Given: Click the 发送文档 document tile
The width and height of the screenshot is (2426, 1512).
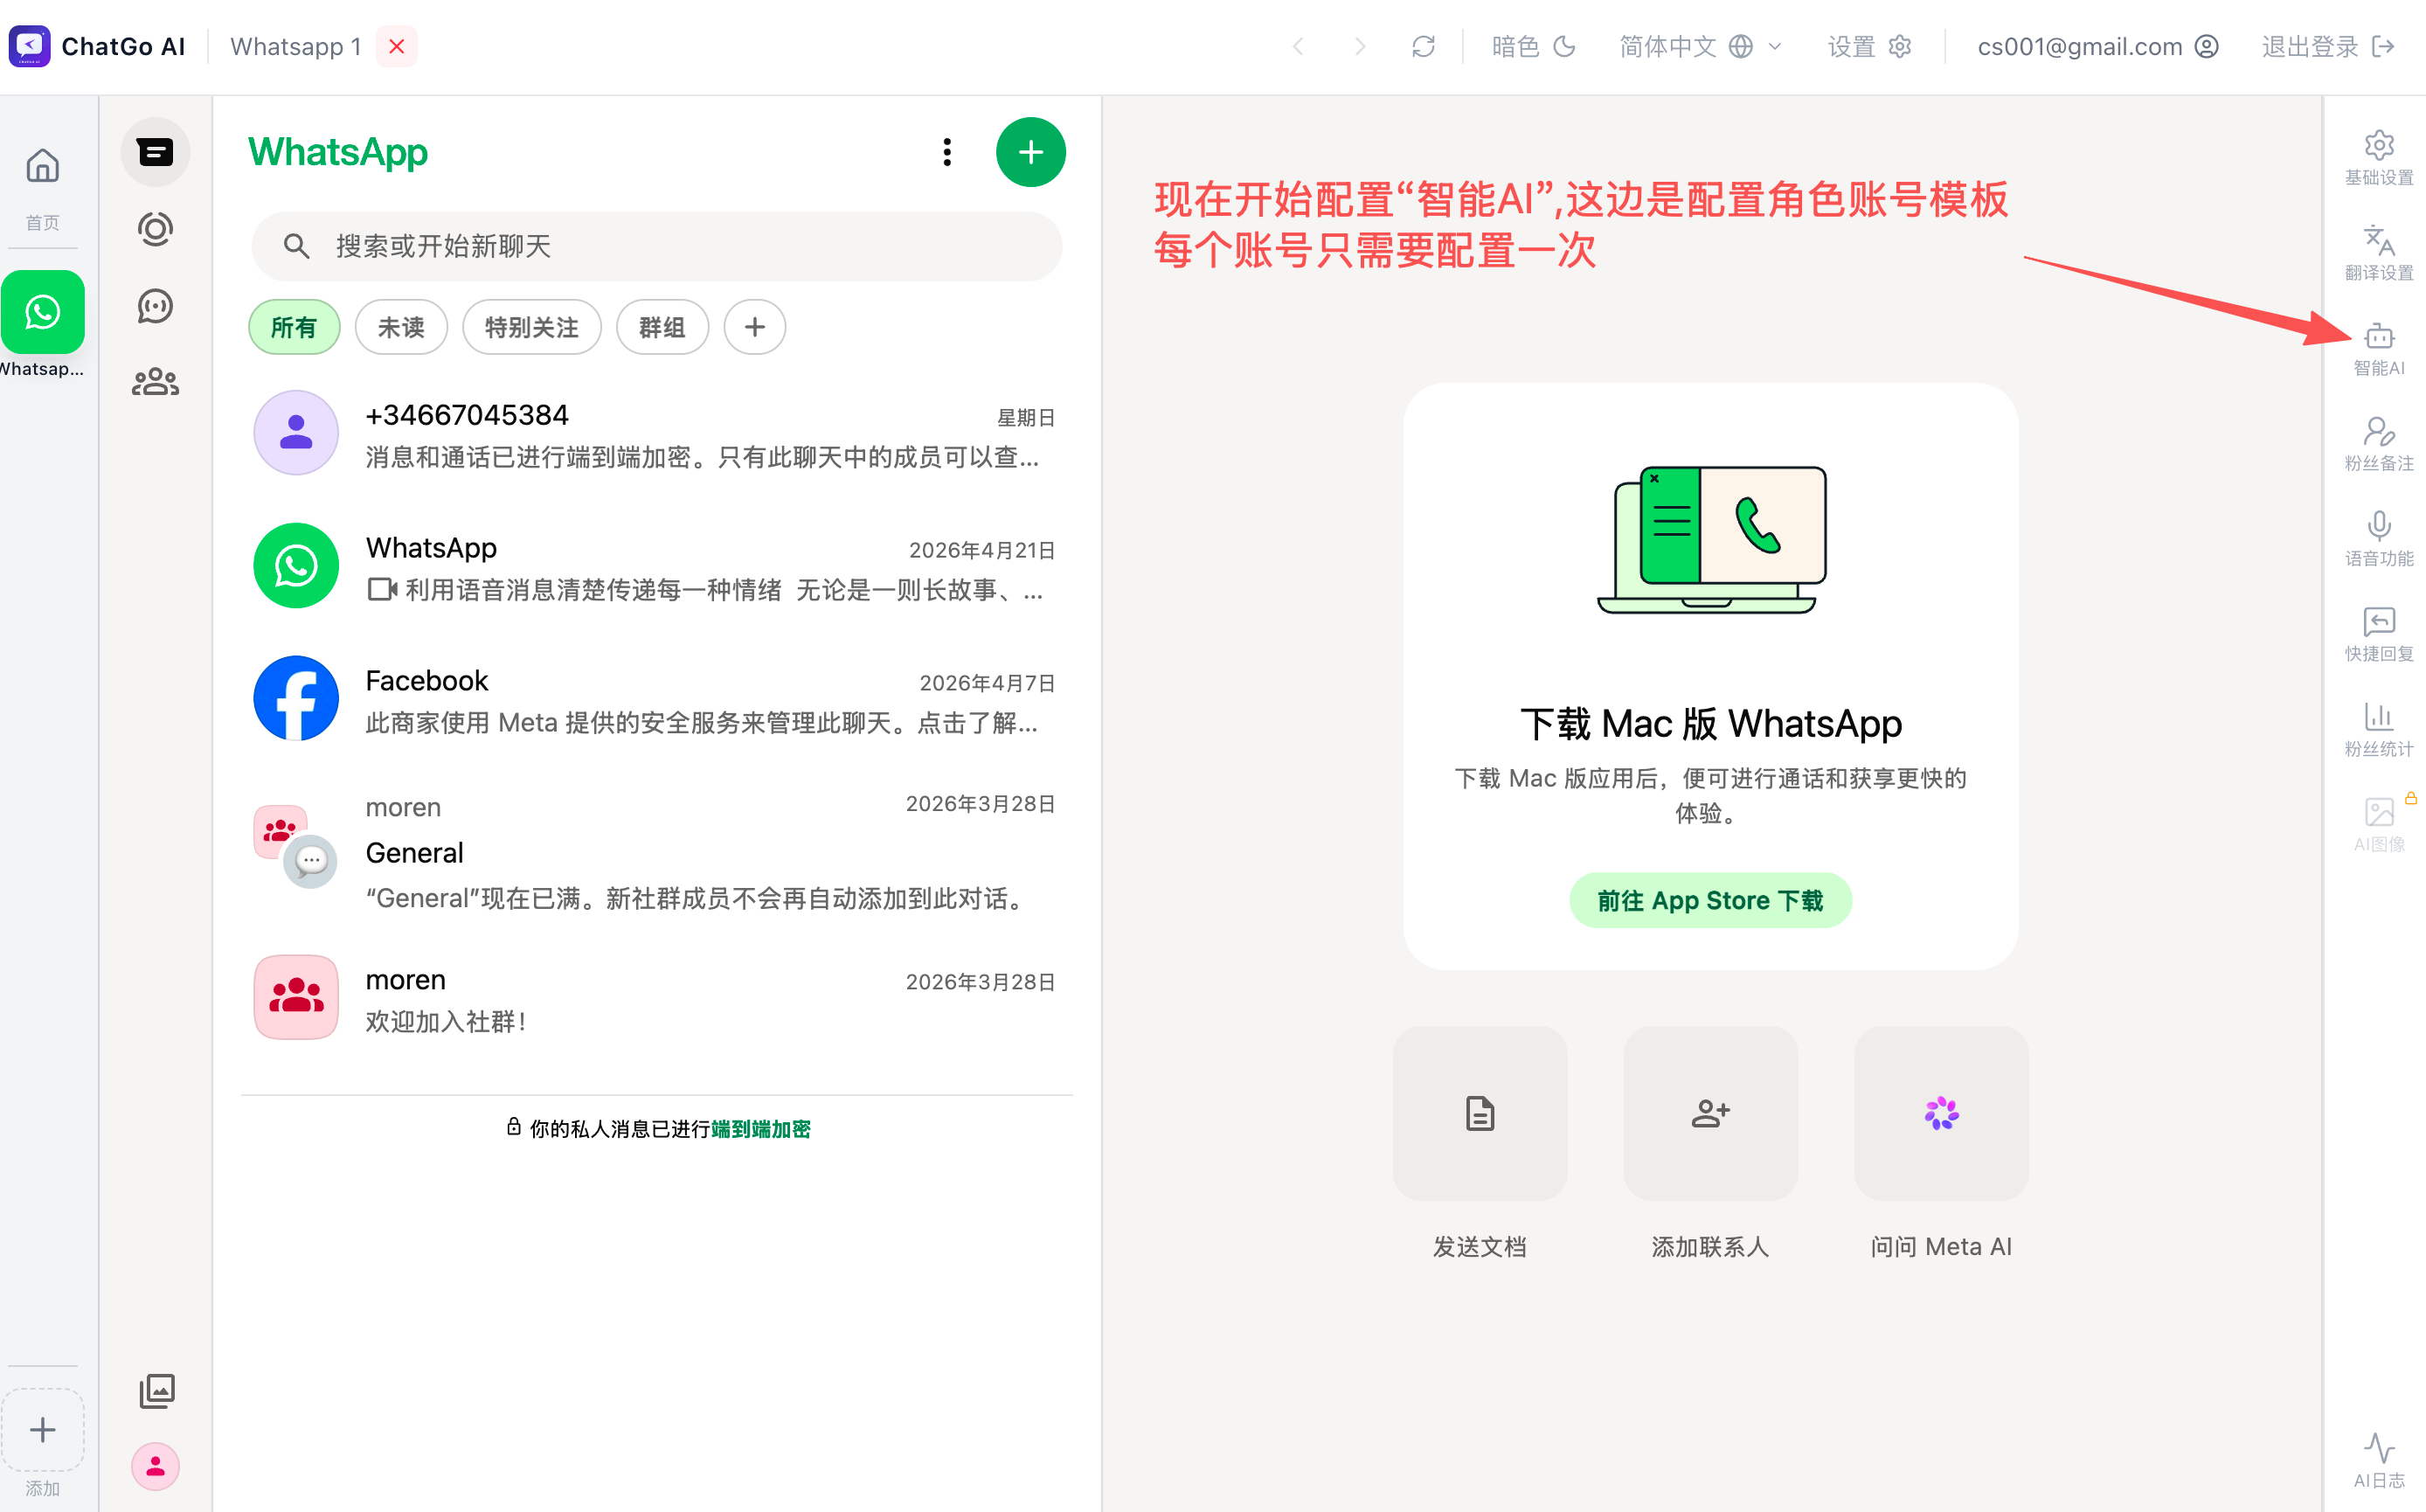Looking at the screenshot, I should coord(1479,1113).
